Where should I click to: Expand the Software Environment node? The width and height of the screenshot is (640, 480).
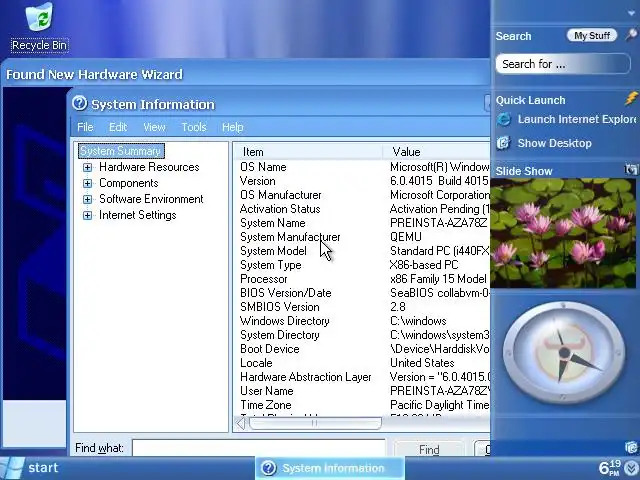87,199
